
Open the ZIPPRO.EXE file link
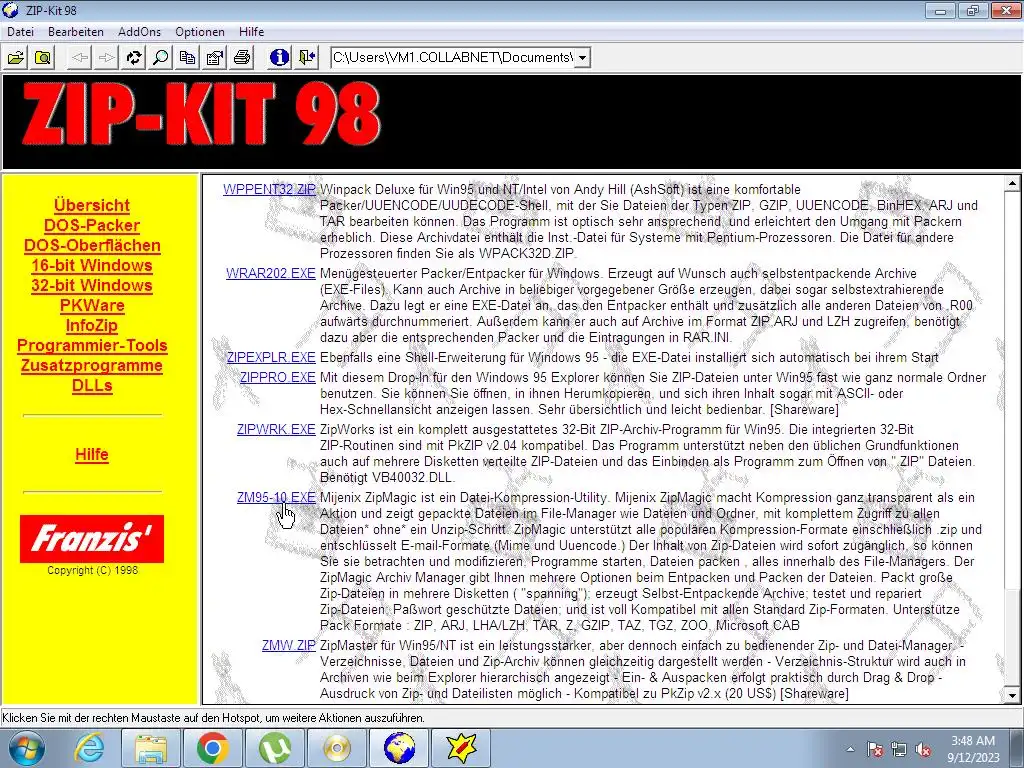[278, 377]
